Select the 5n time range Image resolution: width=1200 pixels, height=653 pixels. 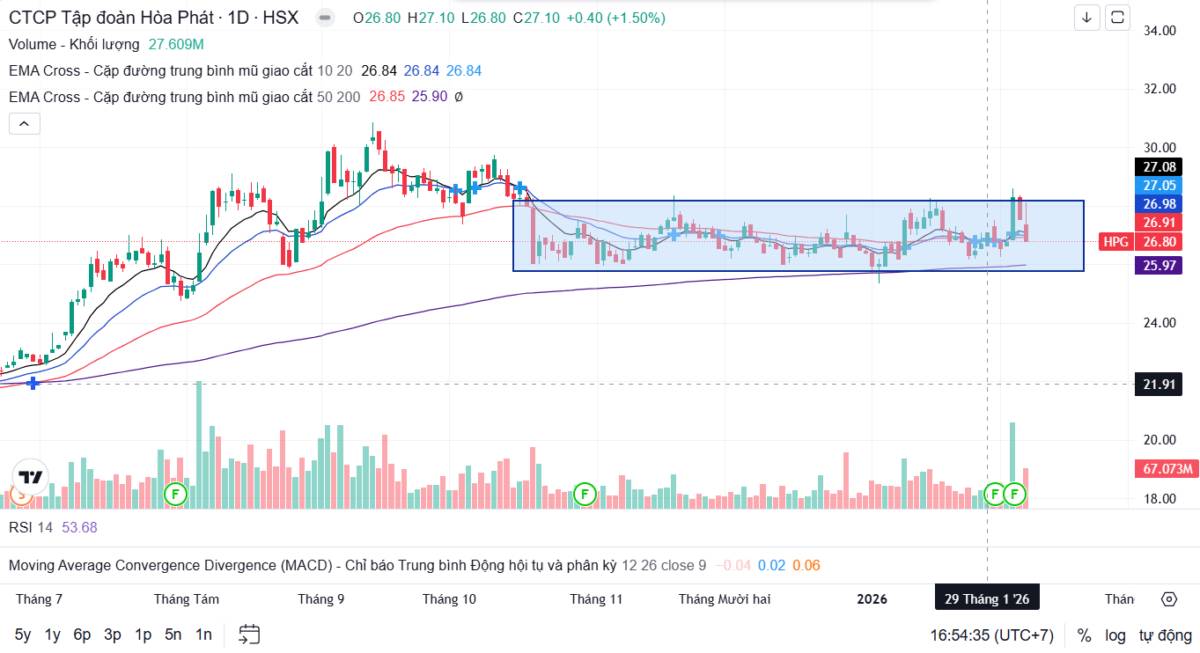click(x=173, y=634)
